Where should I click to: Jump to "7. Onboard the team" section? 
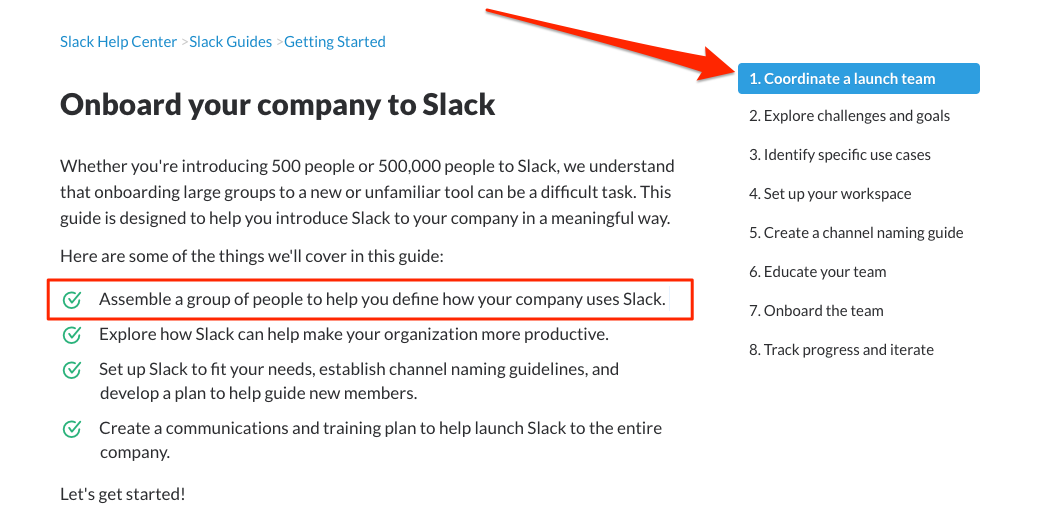tap(816, 311)
